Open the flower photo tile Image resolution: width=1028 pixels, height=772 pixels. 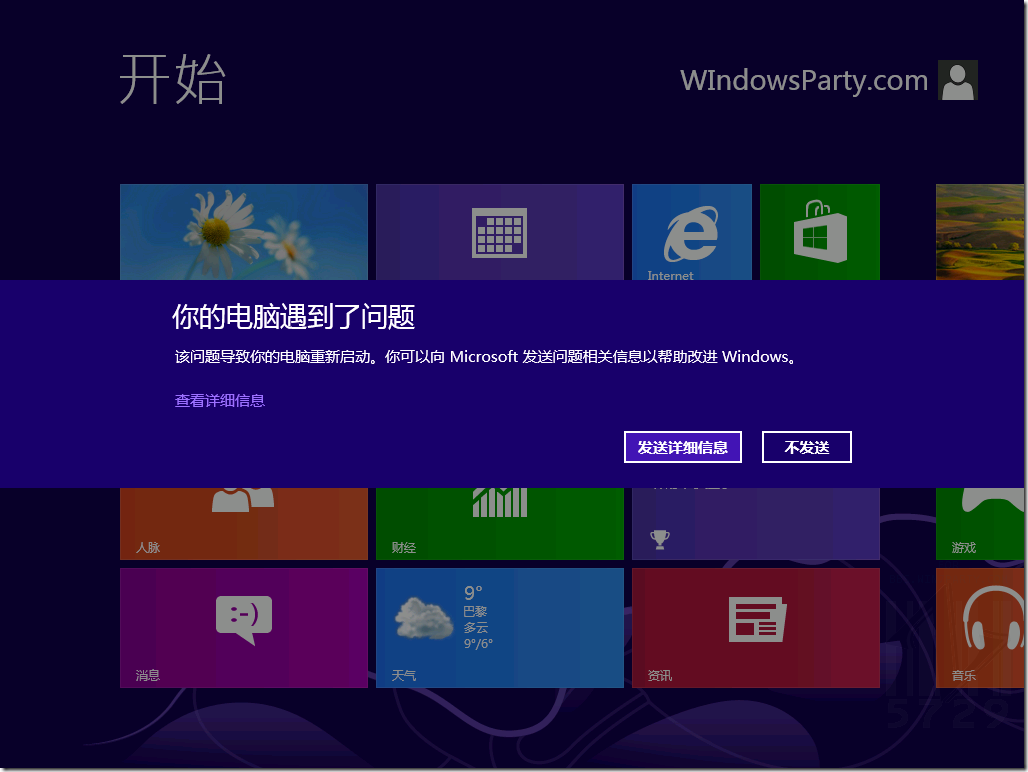click(243, 232)
